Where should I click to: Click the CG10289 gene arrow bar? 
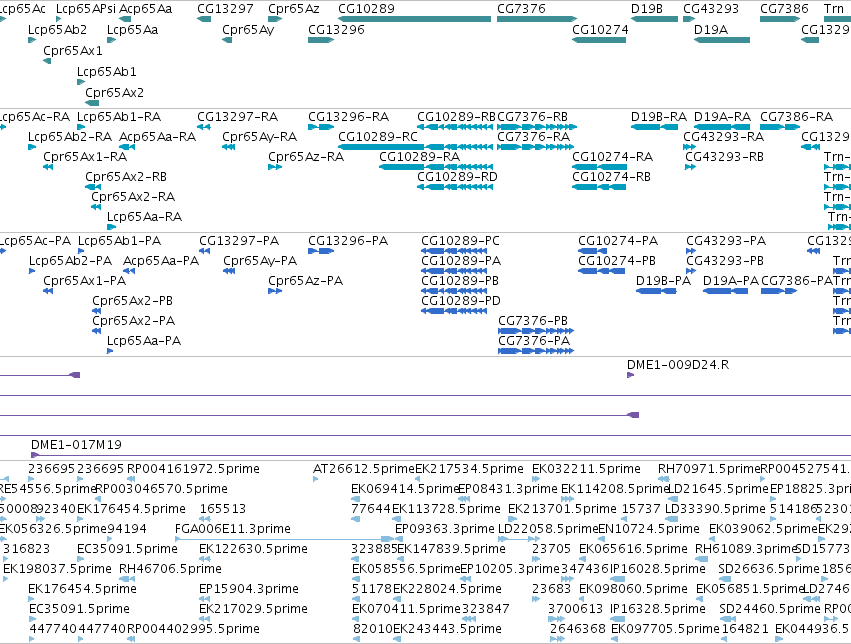(414, 19)
